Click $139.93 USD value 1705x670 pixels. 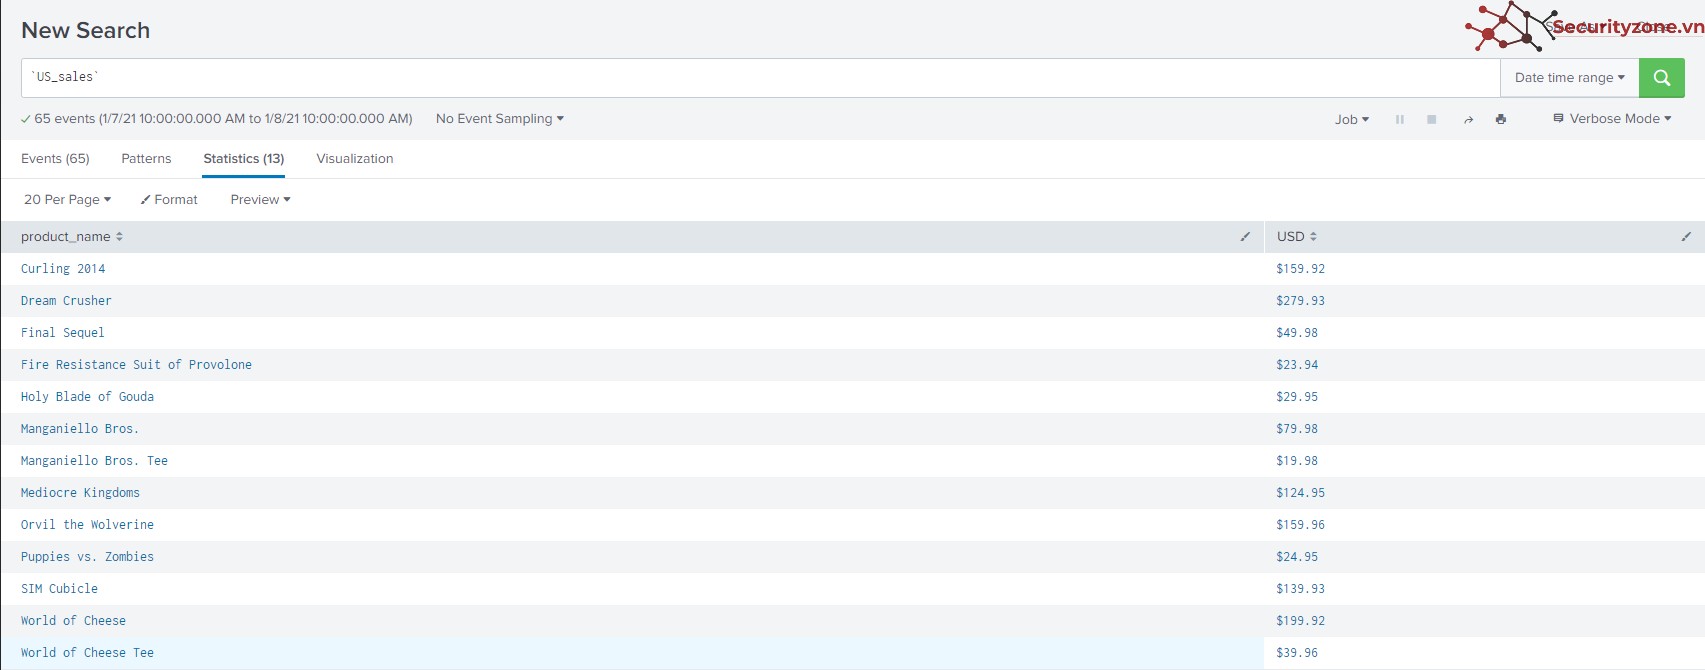pyautogui.click(x=1300, y=589)
